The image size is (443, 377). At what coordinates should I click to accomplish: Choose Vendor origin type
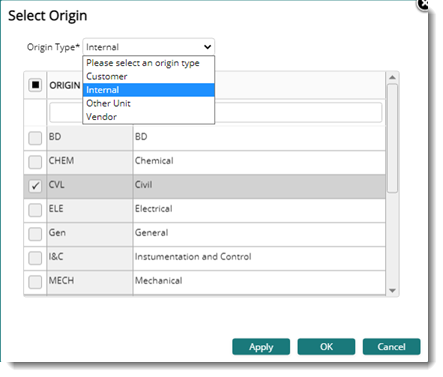pyautogui.click(x=148, y=117)
